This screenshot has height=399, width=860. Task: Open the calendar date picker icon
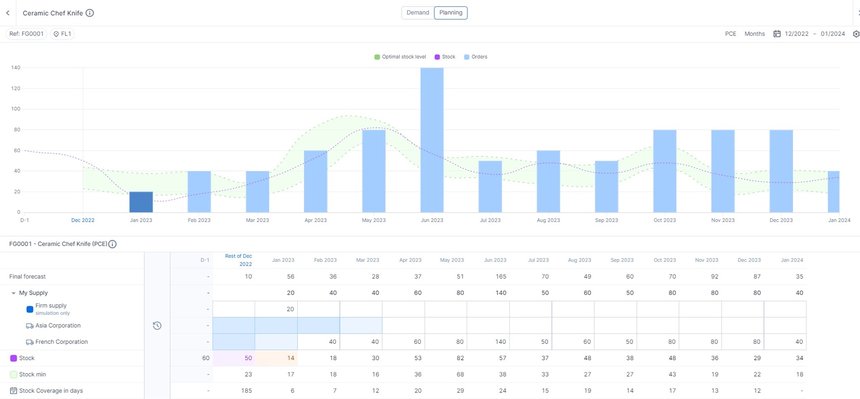(777, 33)
